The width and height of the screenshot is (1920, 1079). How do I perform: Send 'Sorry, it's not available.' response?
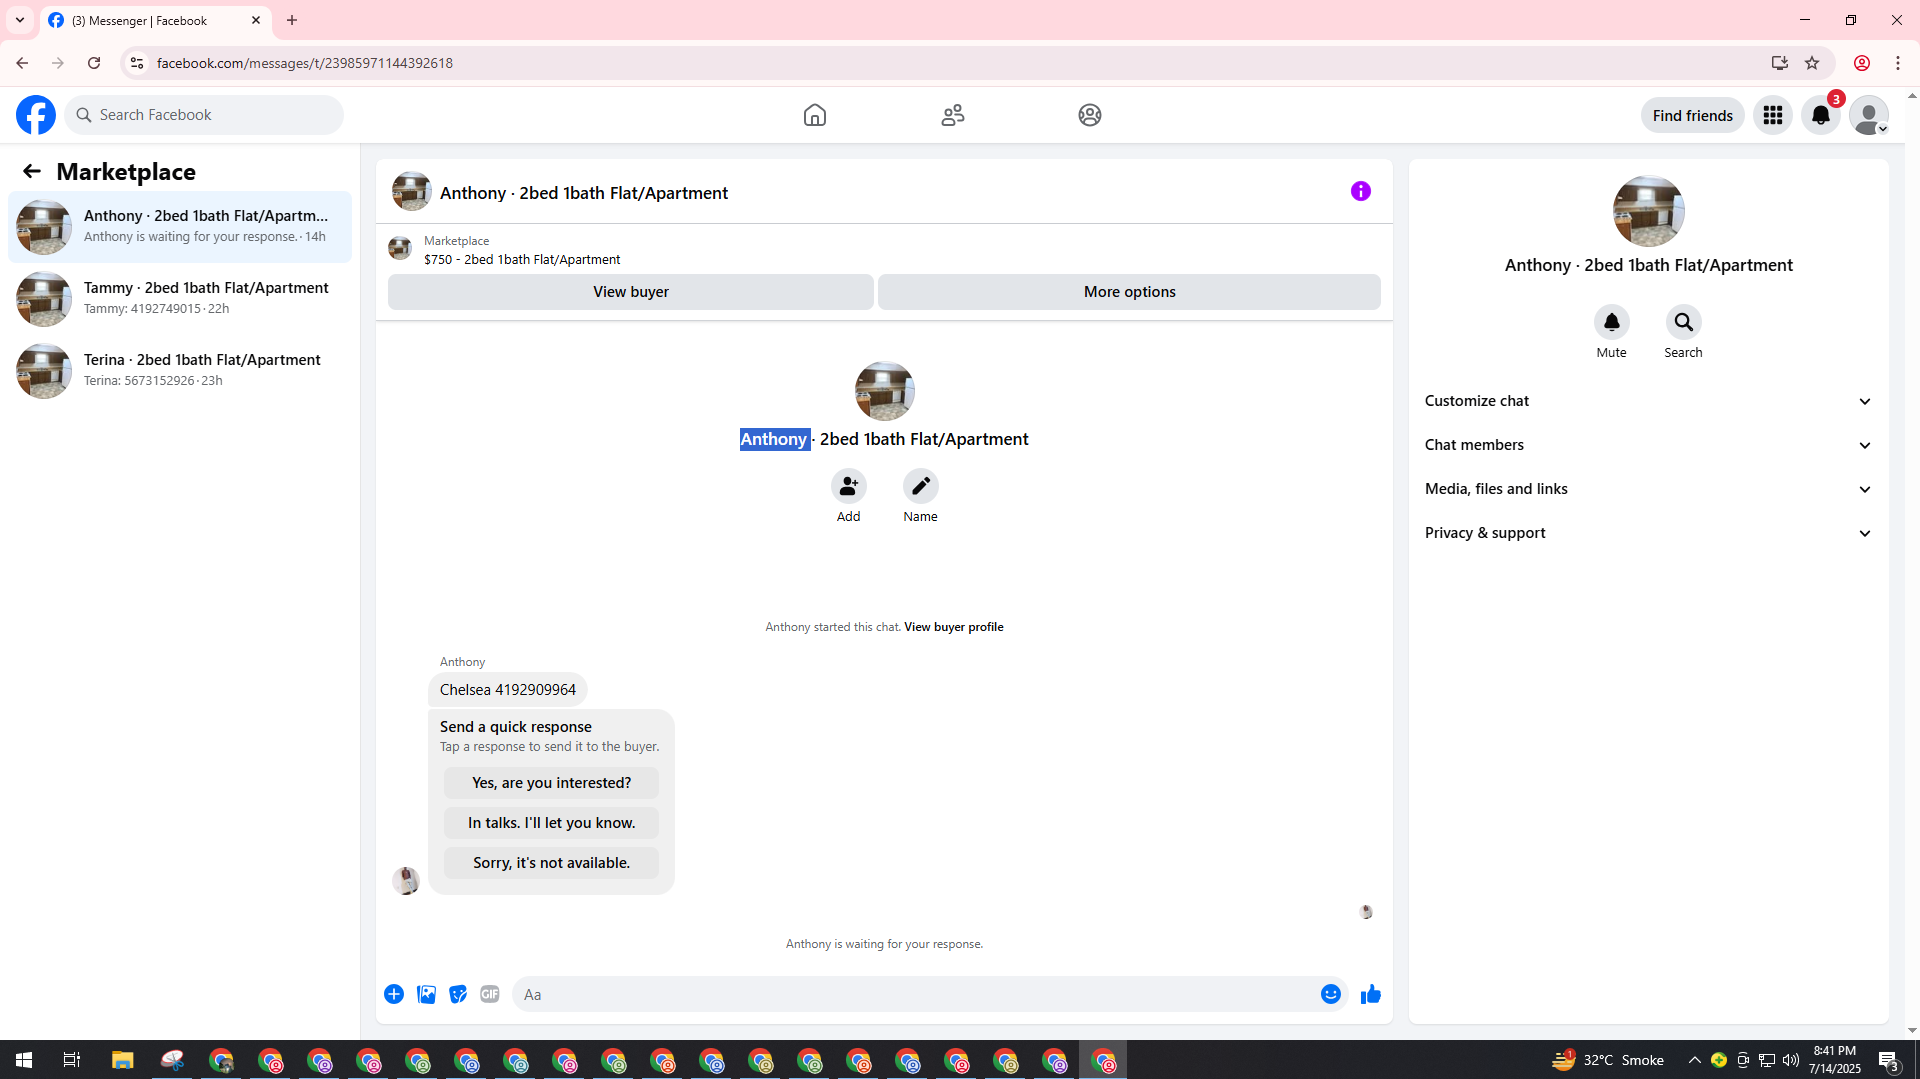[551, 863]
